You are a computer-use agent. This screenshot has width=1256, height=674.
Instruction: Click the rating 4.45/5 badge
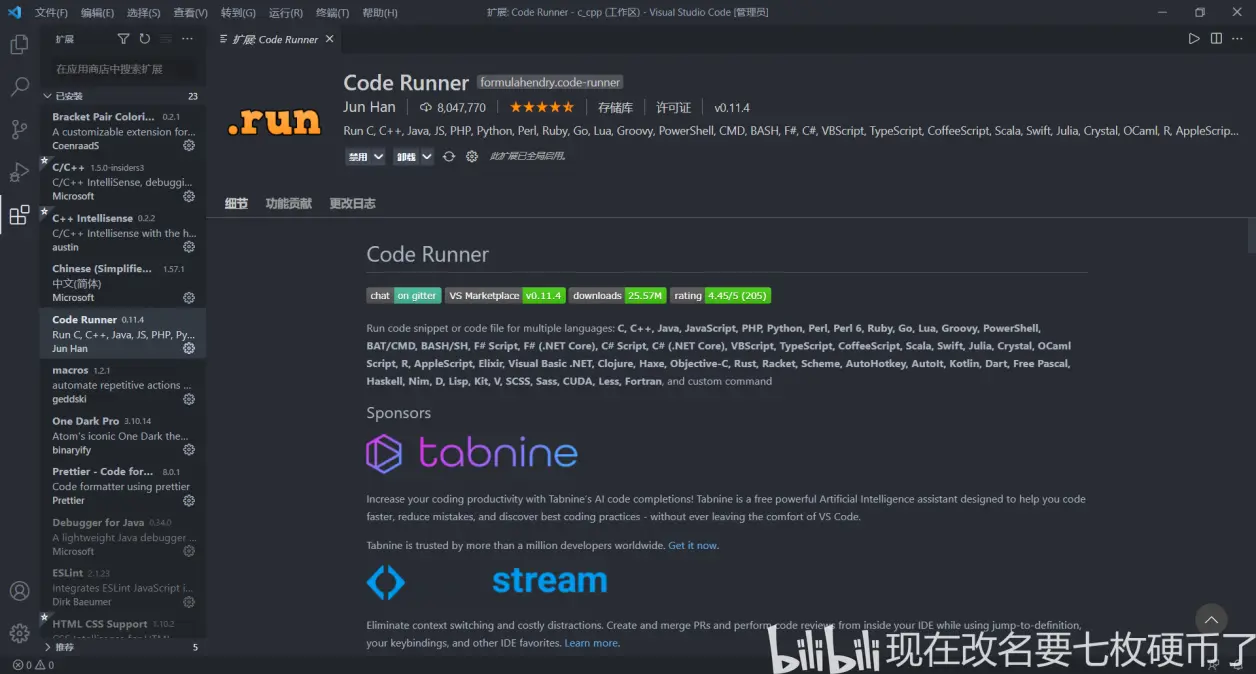(720, 295)
